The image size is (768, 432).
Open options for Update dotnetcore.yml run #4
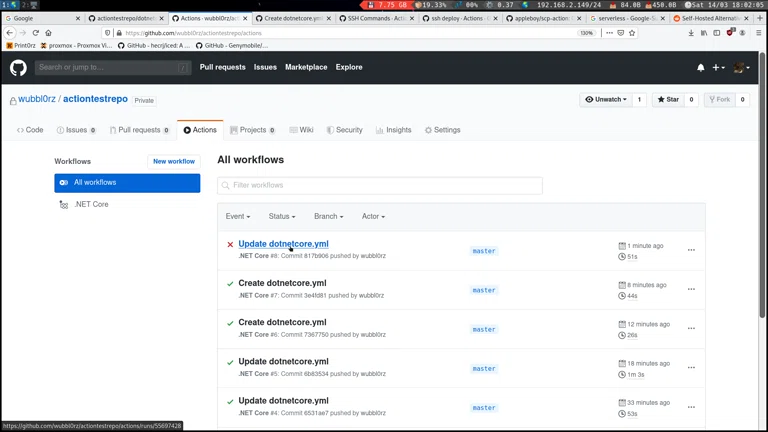[x=691, y=407]
